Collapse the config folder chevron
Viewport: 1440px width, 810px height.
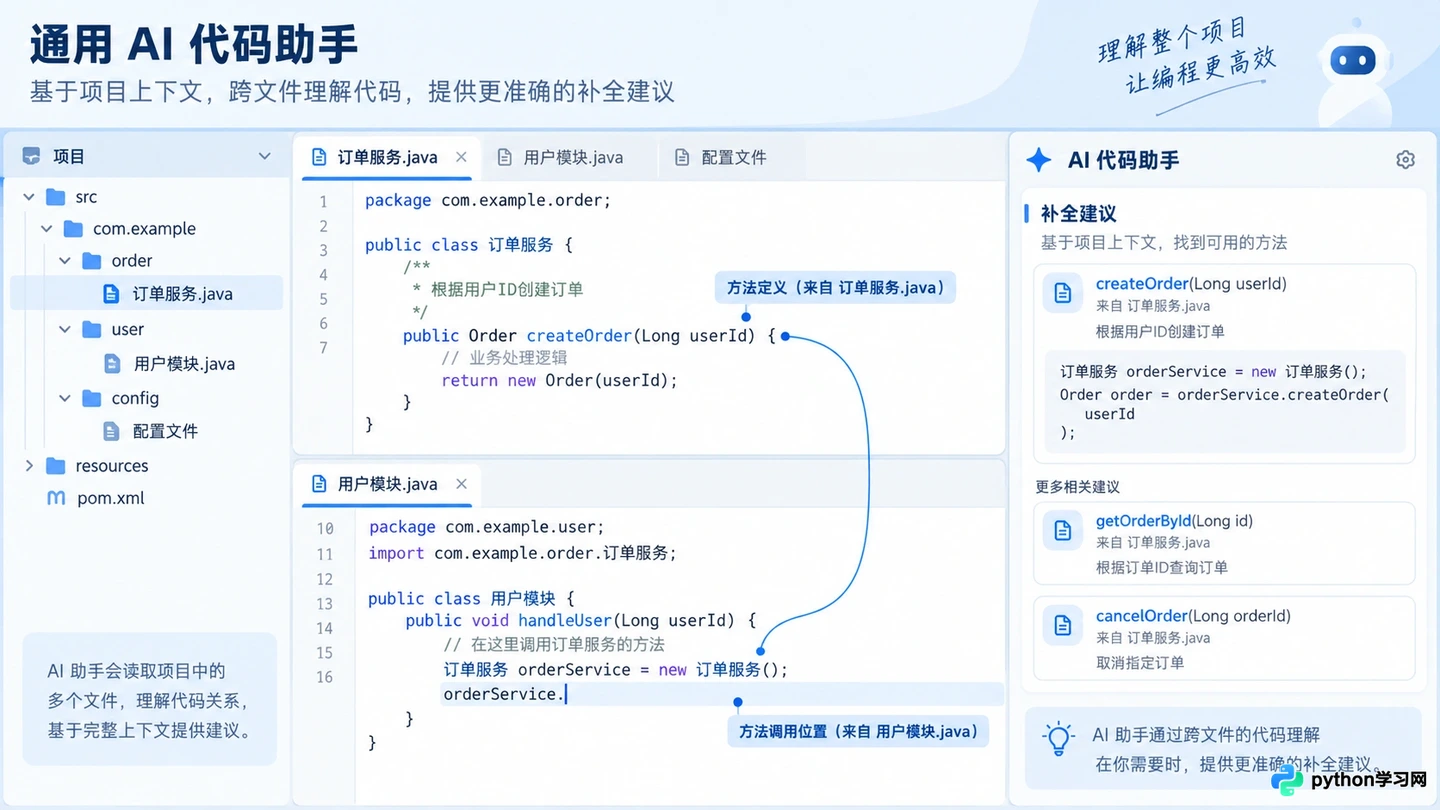point(65,398)
